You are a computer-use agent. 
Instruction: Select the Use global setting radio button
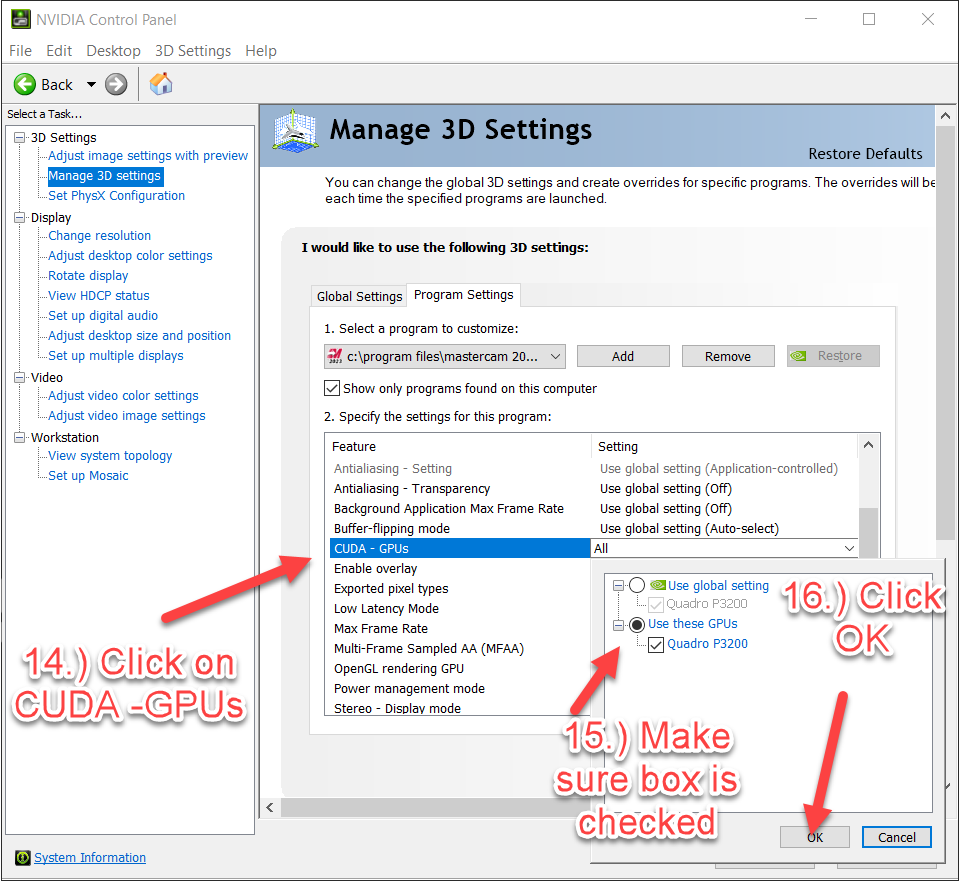click(x=637, y=586)
